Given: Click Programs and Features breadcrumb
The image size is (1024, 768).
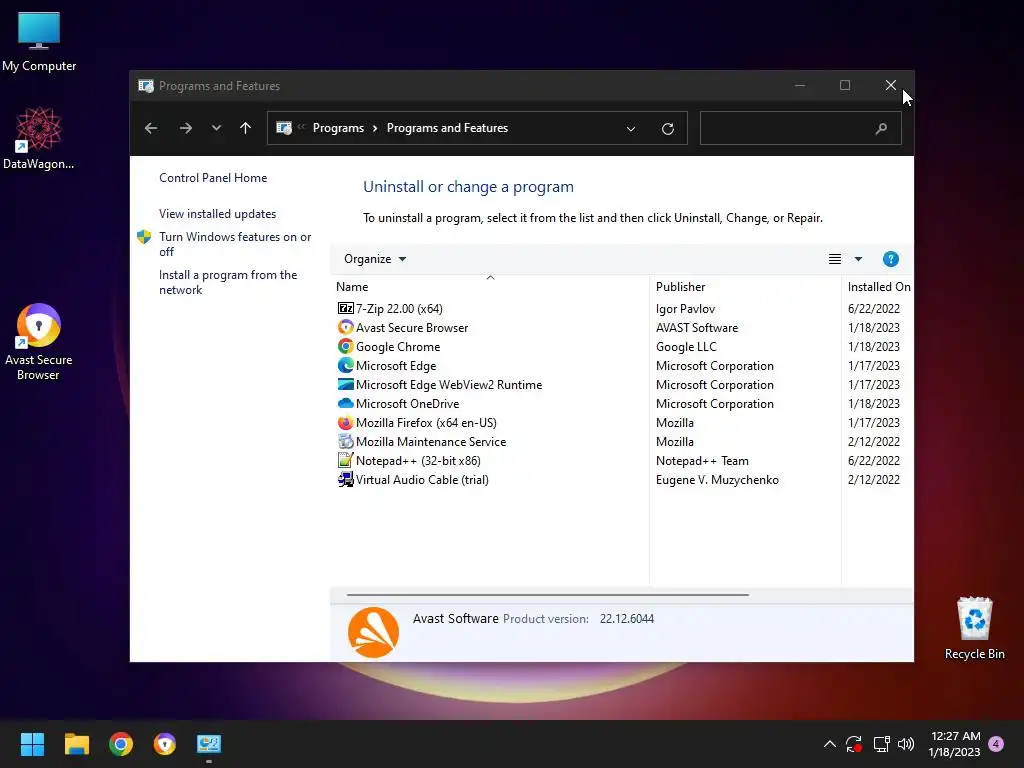Looking at the screenshot, I should (x=447, y=128).
